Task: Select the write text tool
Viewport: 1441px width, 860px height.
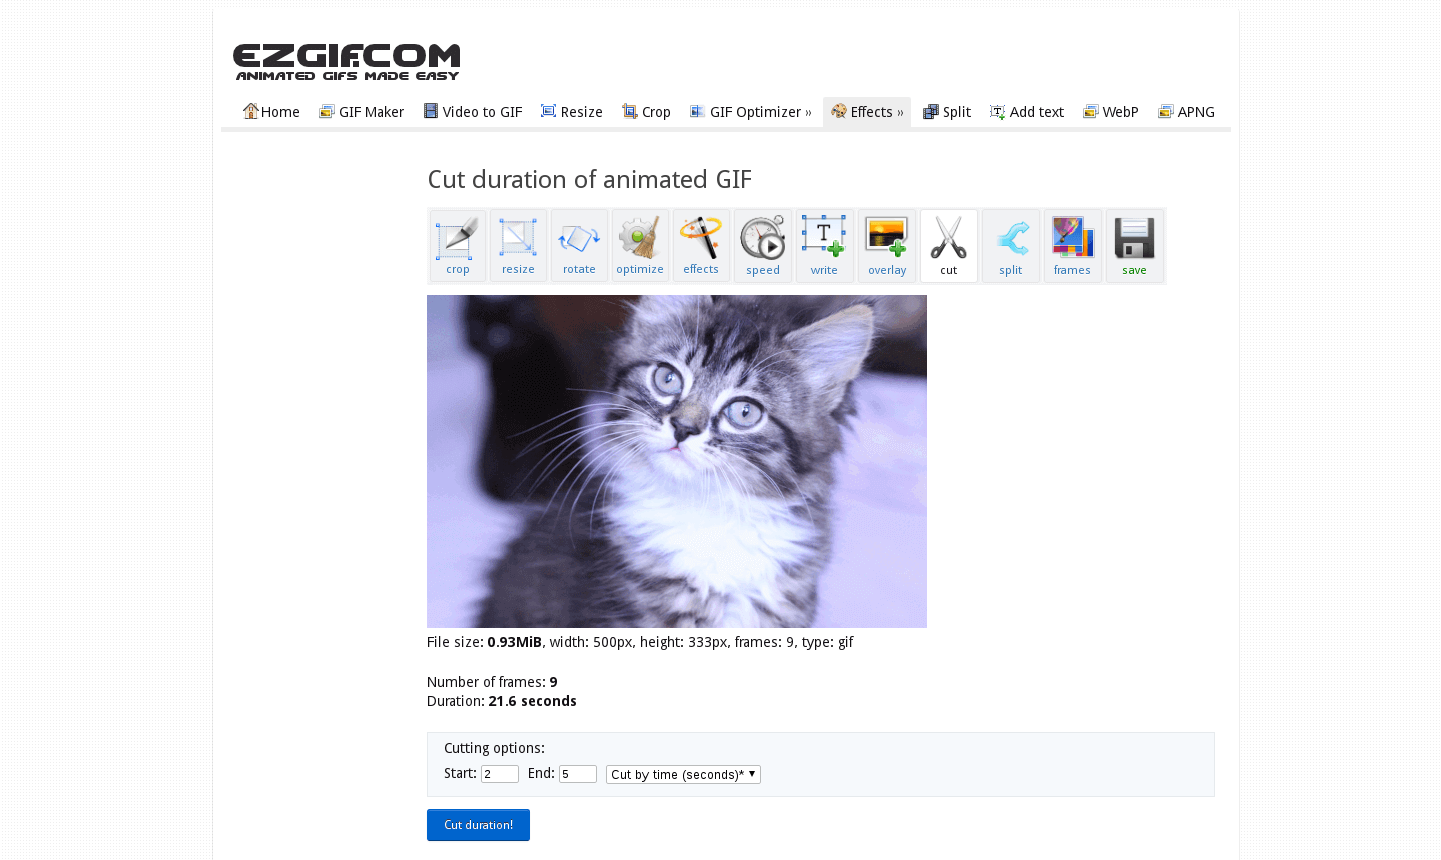Action: (x=825, y=246)
